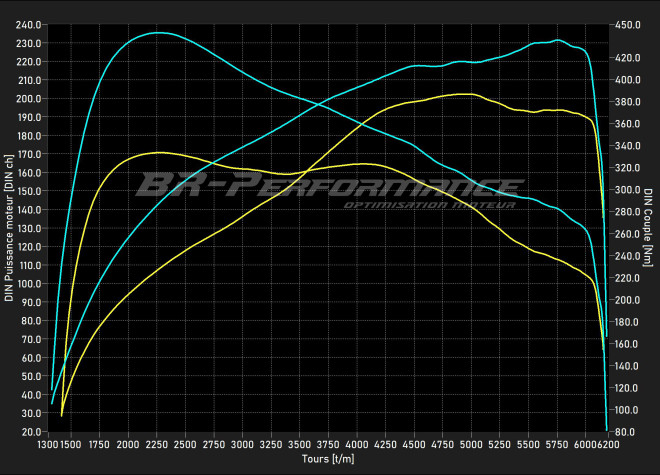Select the 100.0 label on power axis
This screenshot has width=660, height=475.
(x=28, y=284)
